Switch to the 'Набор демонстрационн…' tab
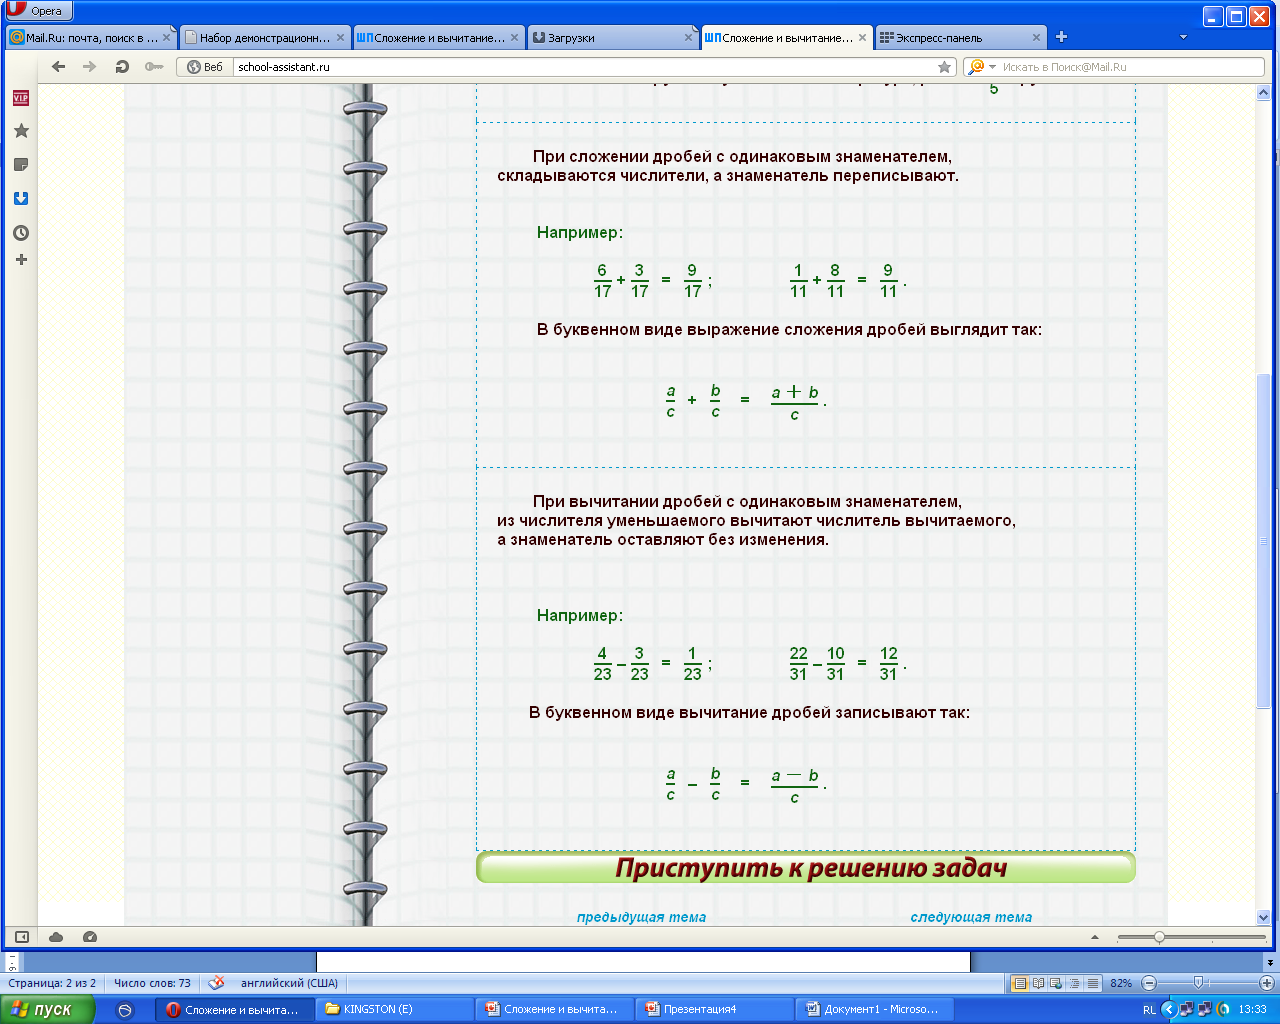 click(x=264, y=38)
